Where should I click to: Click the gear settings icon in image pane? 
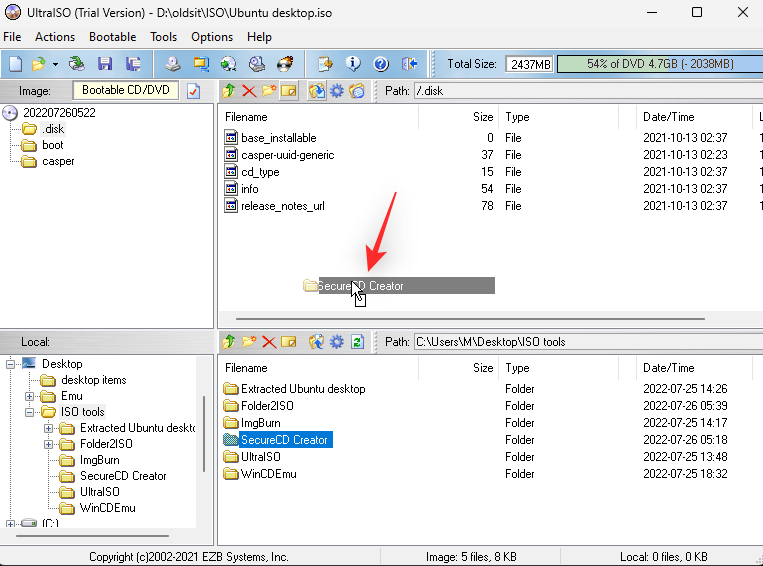[337, 91]
